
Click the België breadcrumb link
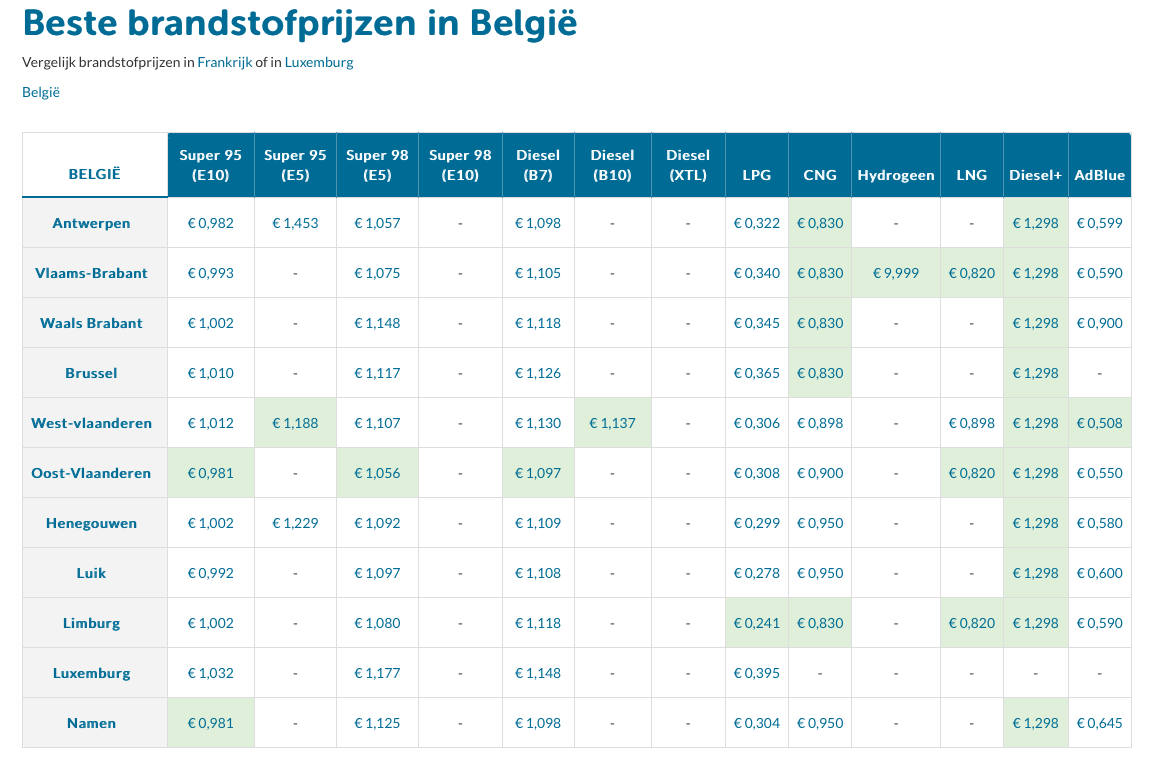coord(41,92)
